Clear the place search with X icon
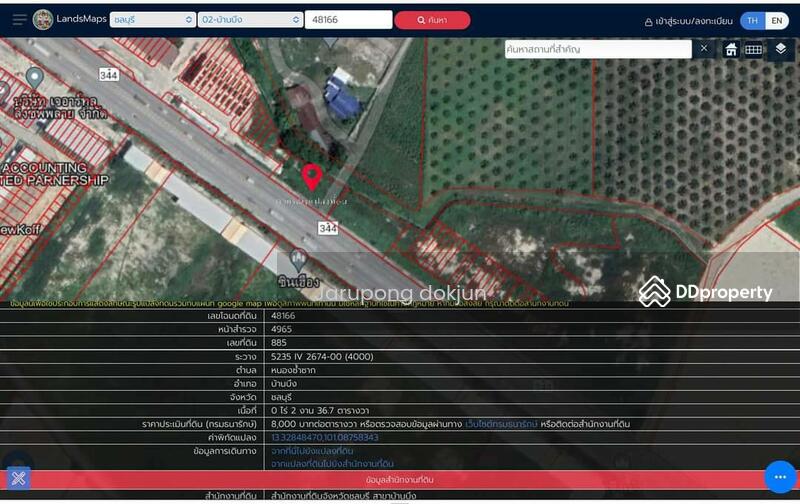800x504 pixels. coord(704,49)
